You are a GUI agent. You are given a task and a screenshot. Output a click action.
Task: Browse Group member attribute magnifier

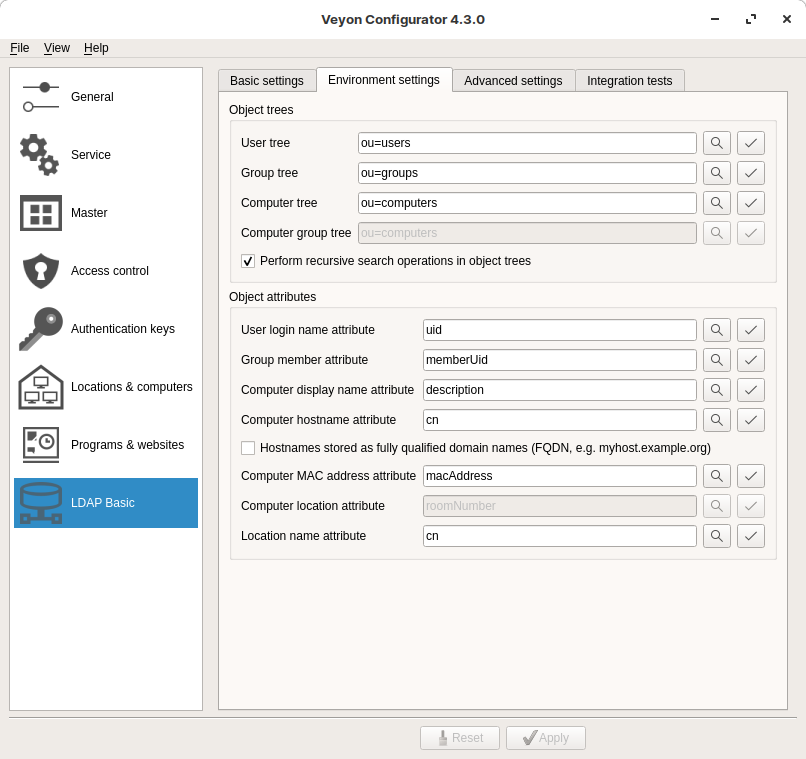coord(717,360)
